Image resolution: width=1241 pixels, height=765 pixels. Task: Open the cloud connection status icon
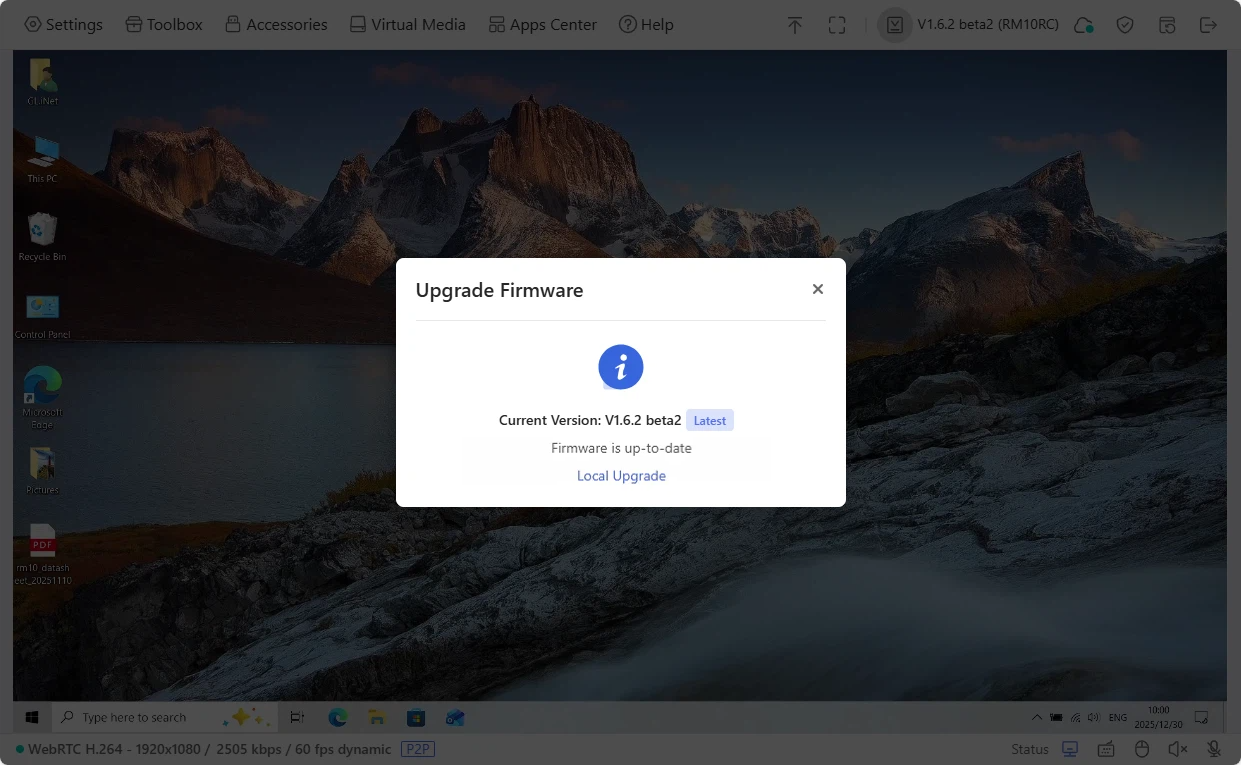coord(1083,25)
